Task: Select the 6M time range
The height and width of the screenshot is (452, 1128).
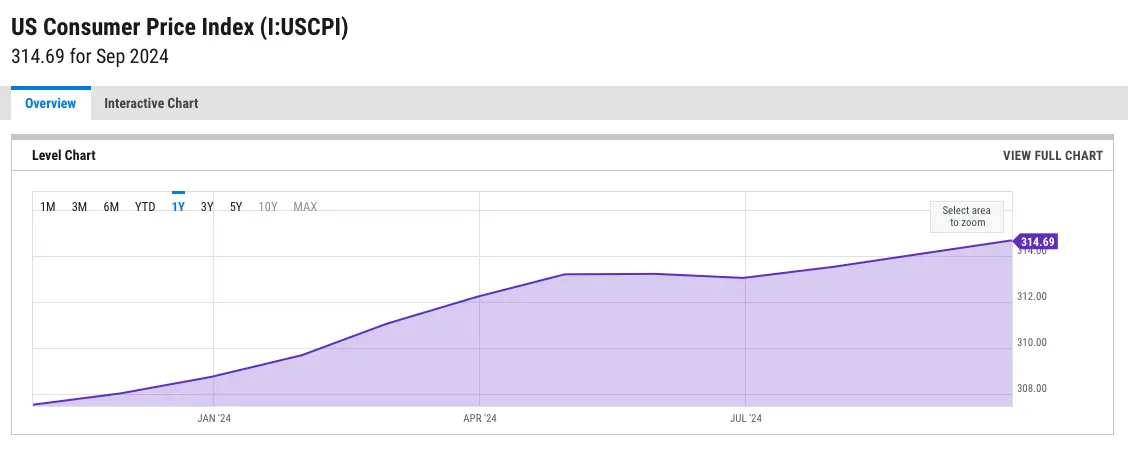Action: pos(111,207)
